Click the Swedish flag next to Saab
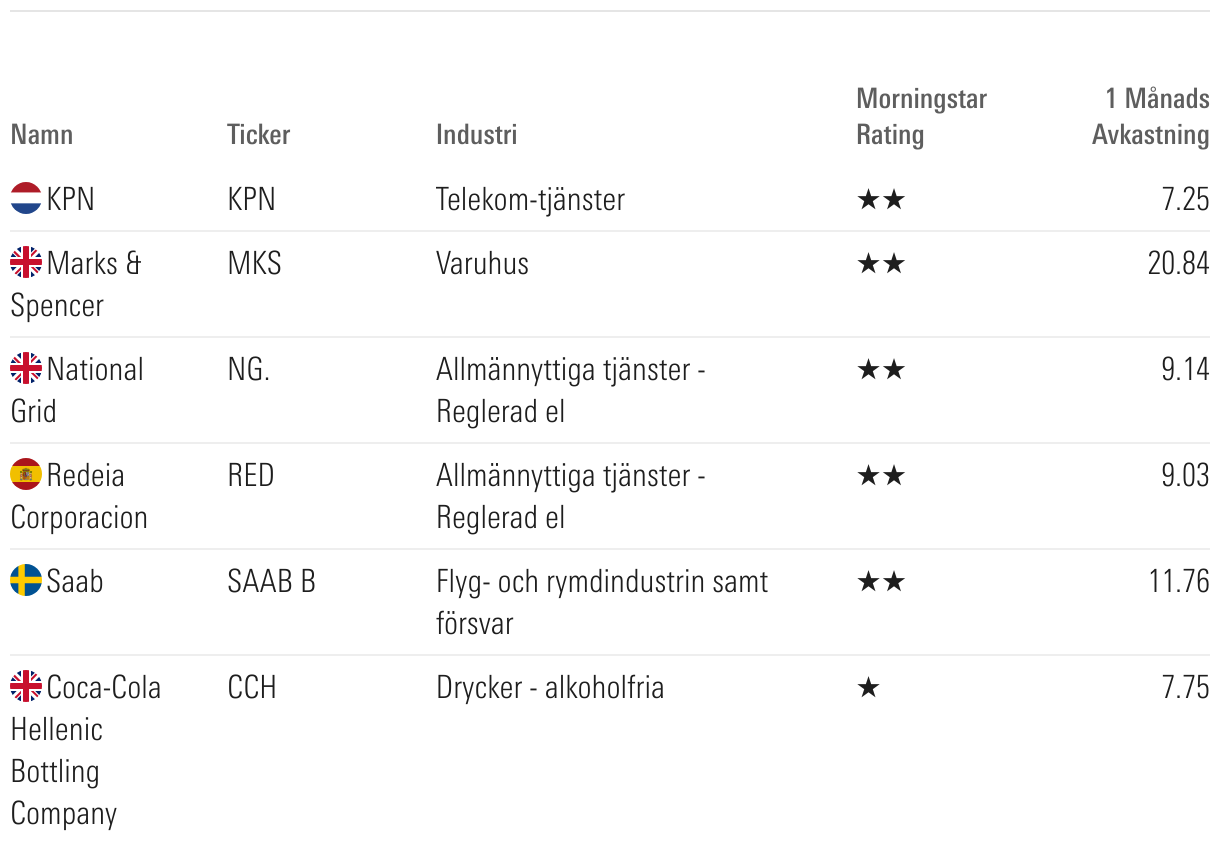The height and width of the screenshot is (854, 1220). [26, 580]
